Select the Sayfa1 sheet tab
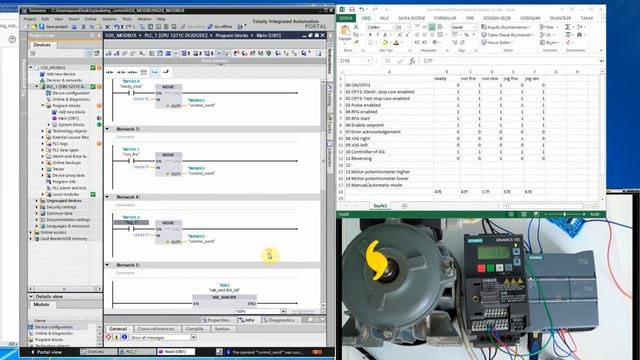Image resolution: width=640 pixels, height=360 pixels. (x=380, y=206)
